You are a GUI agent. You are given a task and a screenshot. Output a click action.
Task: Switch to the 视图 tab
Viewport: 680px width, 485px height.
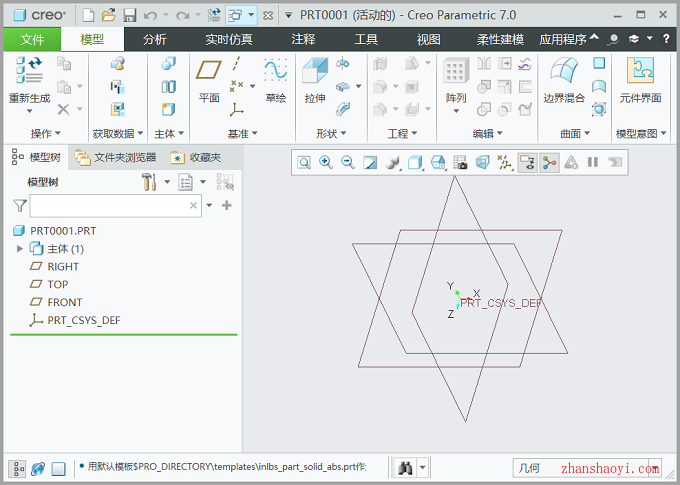click(428, 39)
